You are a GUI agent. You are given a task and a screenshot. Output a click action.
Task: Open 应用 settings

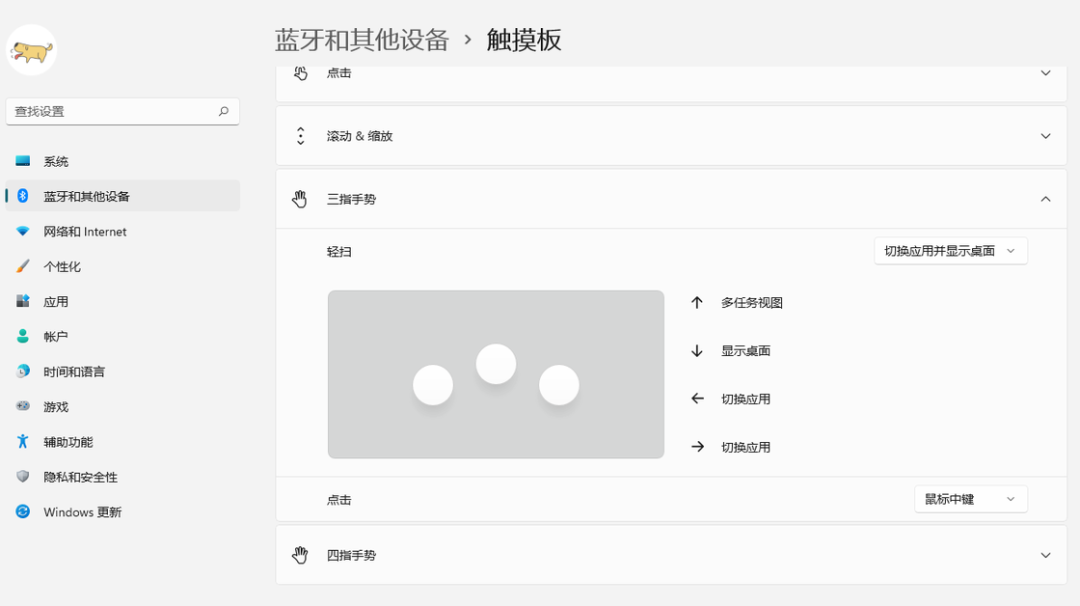tap(123, 302)
